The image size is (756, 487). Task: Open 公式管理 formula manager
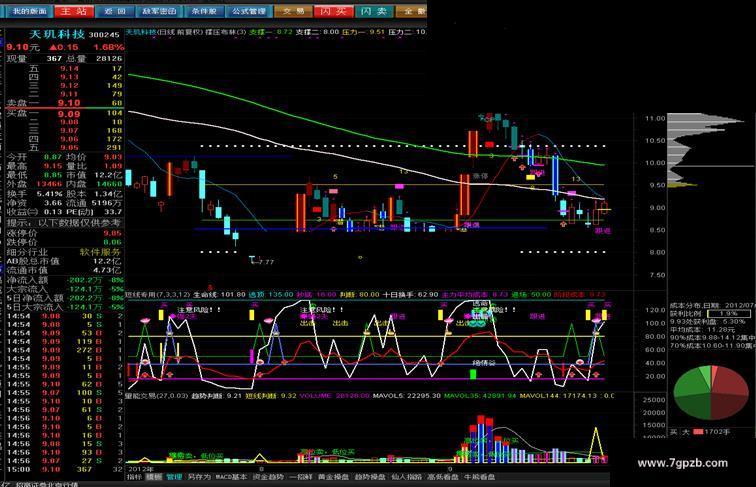pos(248,11)
